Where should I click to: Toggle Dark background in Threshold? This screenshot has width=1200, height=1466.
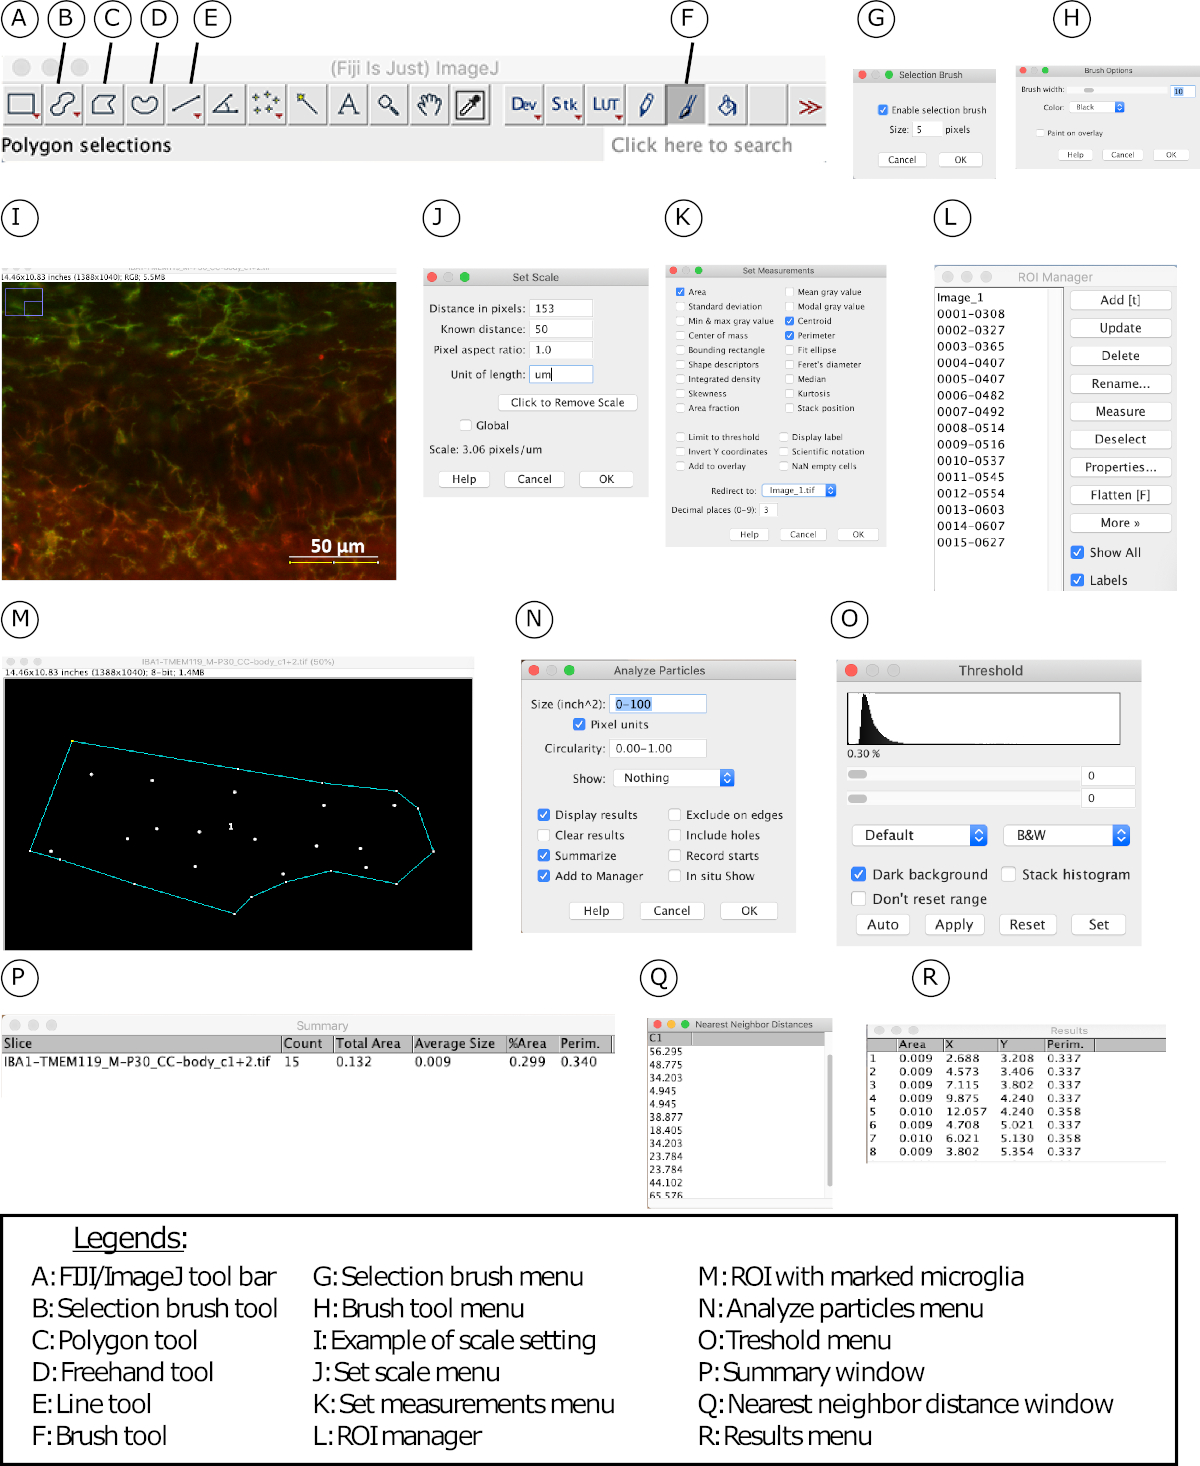(x=858, y=874)
